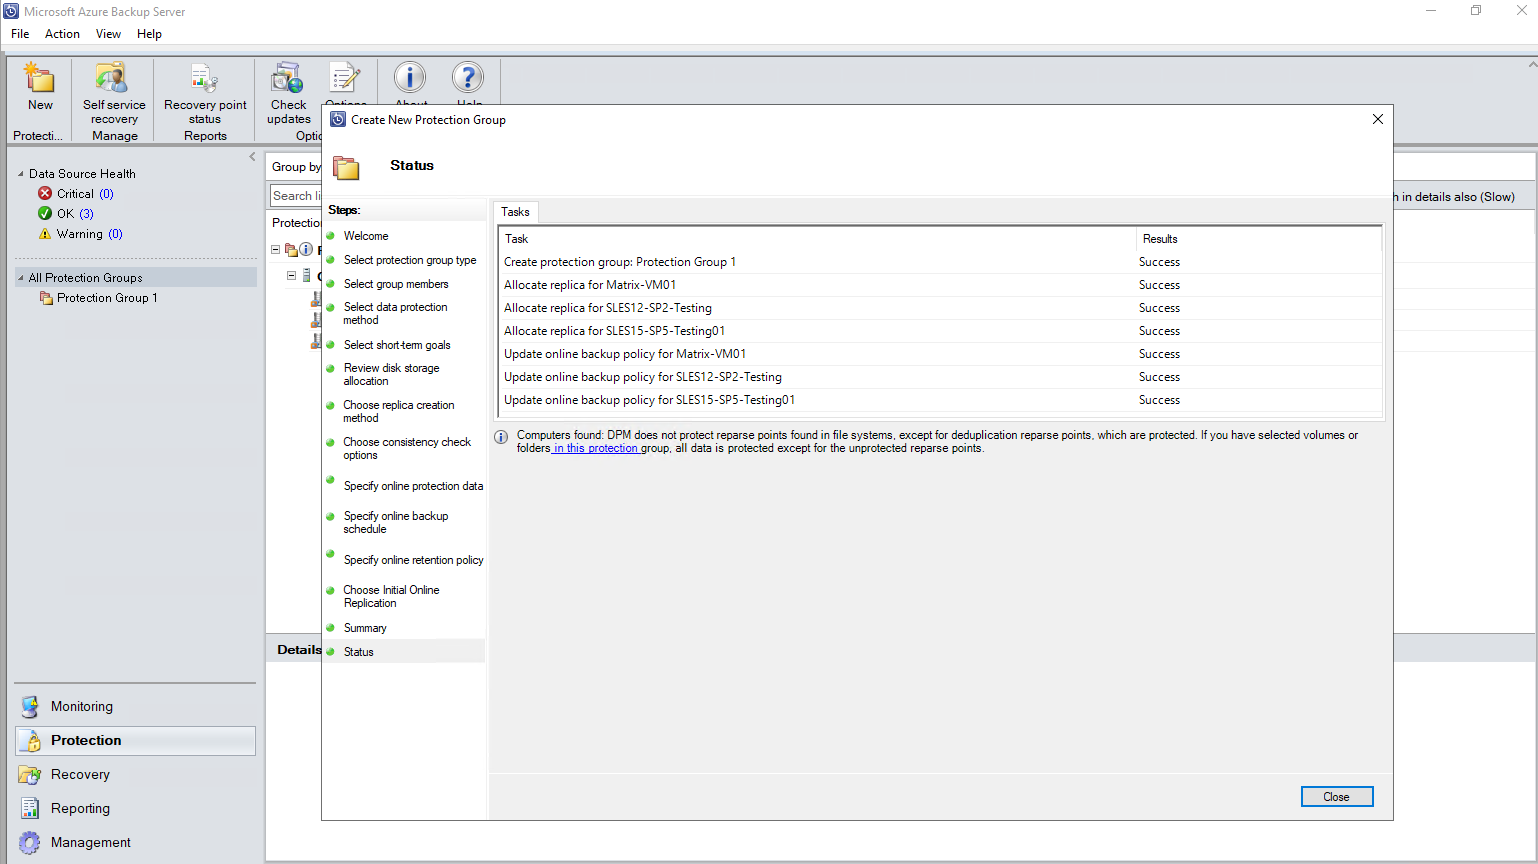Screen dimensions: 1538x864
Task: Click the OK (3) count link
Action: (86, 213)
